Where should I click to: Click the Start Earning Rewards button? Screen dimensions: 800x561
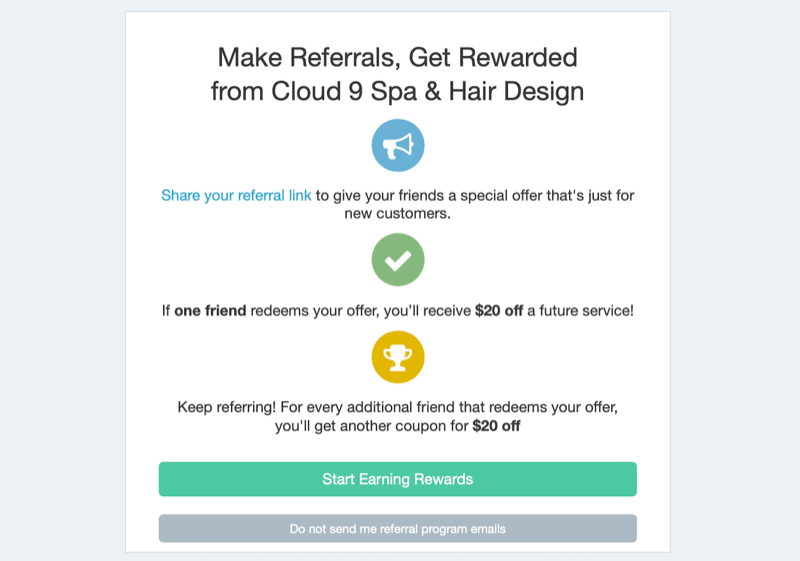coord(397,479)
